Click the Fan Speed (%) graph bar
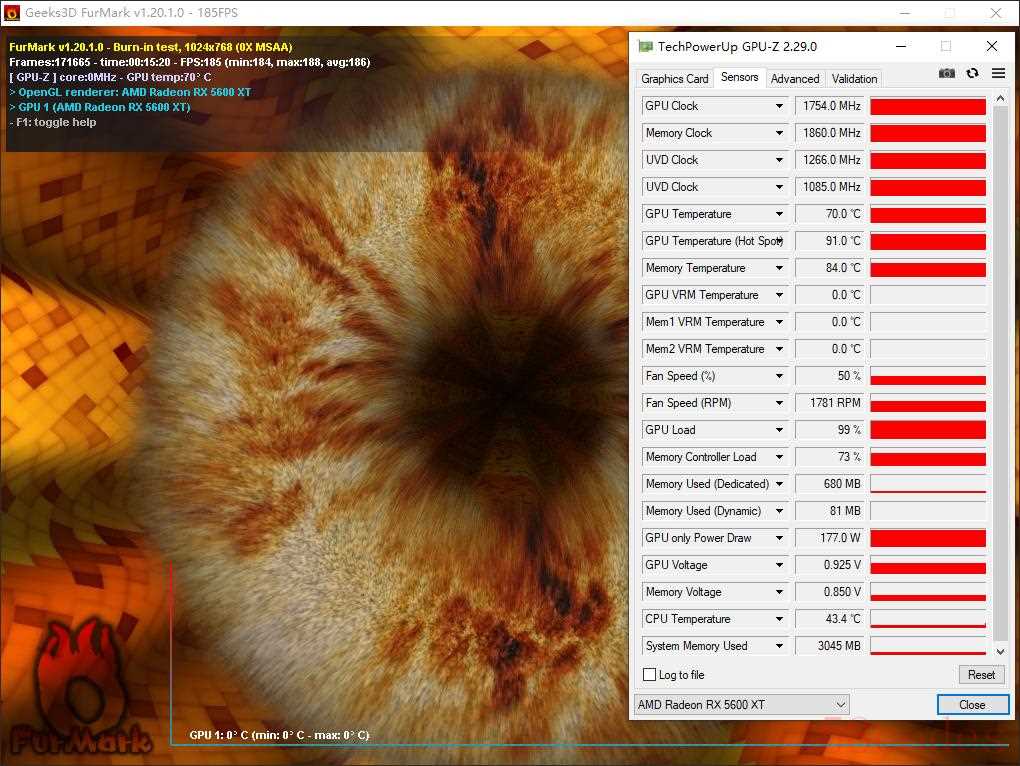The width and height of the screenshot is (1020, 766). pos(928,376)
